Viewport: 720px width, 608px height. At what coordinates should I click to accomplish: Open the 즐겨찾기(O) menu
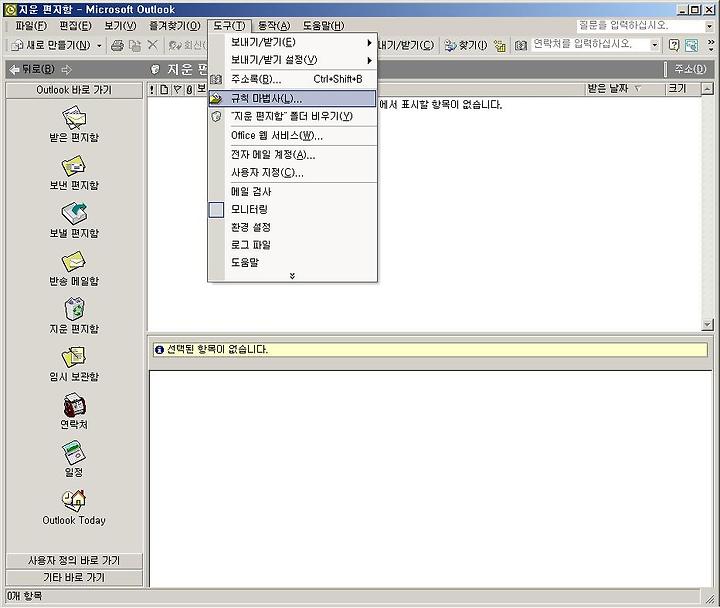point(175,26)
